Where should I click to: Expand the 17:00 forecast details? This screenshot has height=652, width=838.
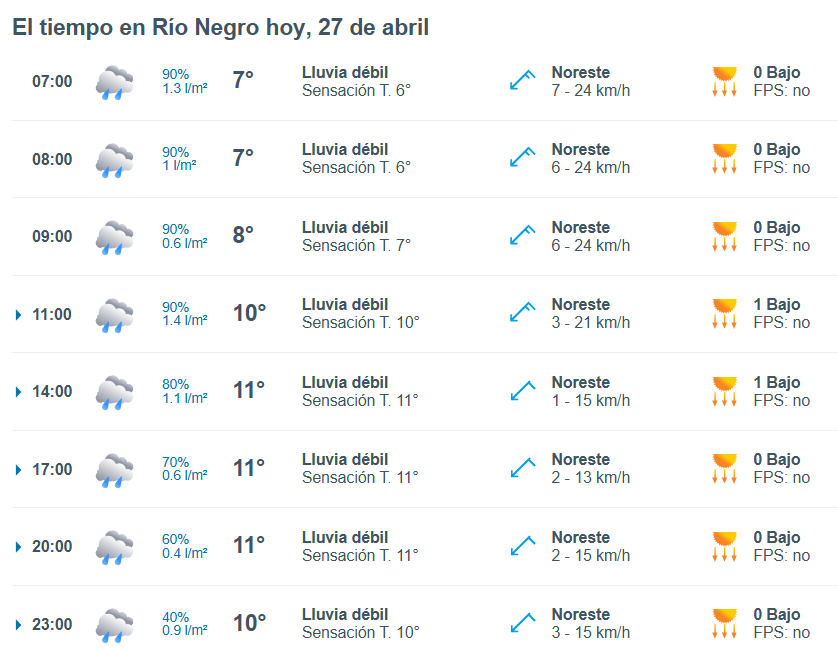click(18, 470)
